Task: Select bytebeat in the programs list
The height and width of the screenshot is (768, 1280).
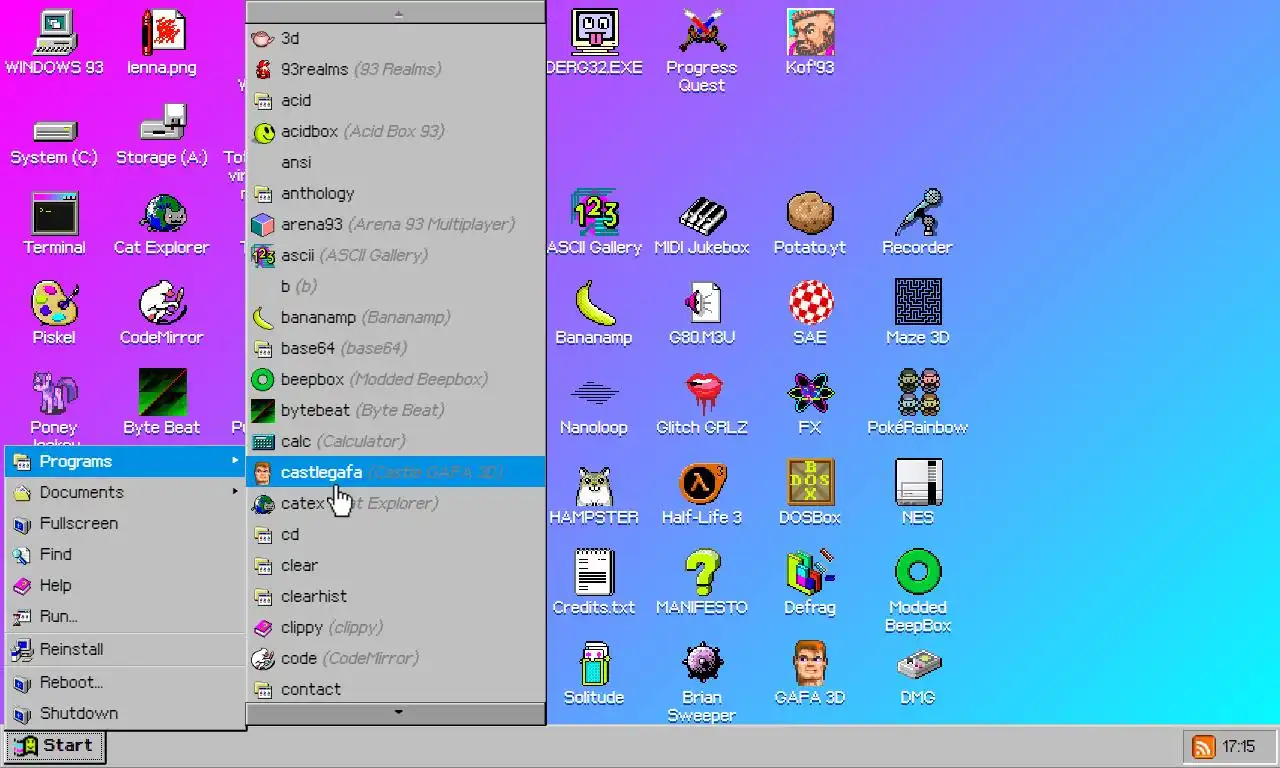Action: coord(395,410)
